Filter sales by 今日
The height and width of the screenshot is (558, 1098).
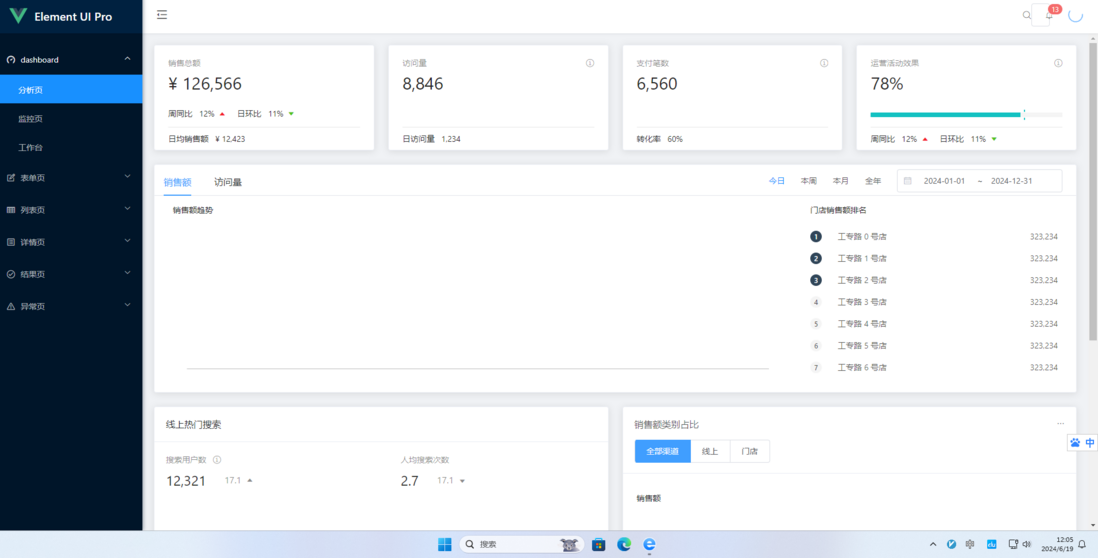pyautogui.click(x=777, y=181)
